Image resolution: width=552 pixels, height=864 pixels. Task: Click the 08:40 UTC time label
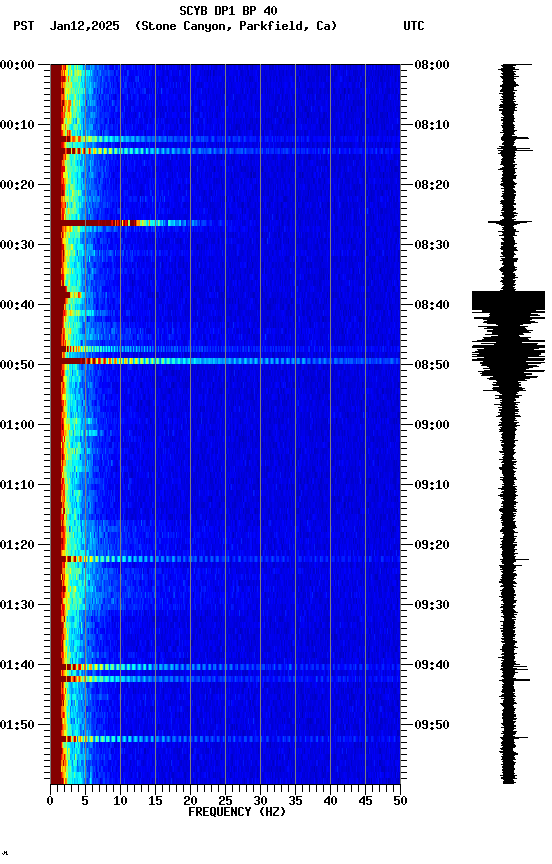pyautogui.click(x=432, y=305)
